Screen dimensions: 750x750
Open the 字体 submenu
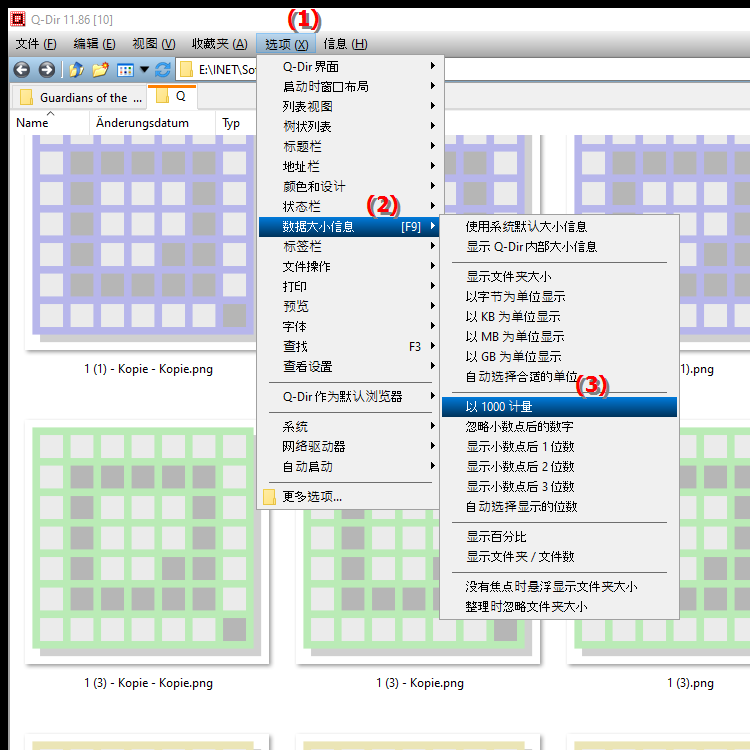(349, 326)
